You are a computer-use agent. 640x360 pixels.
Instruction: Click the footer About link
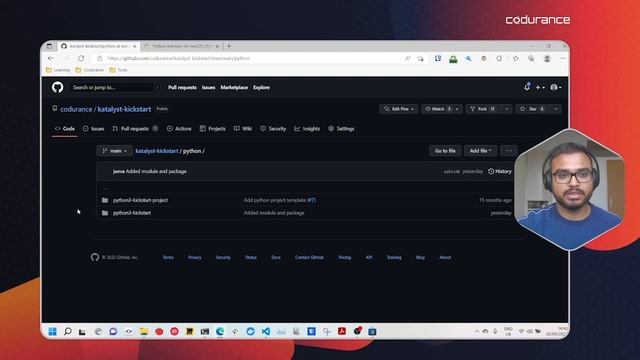pyautogui.click(x=445, y=258)
